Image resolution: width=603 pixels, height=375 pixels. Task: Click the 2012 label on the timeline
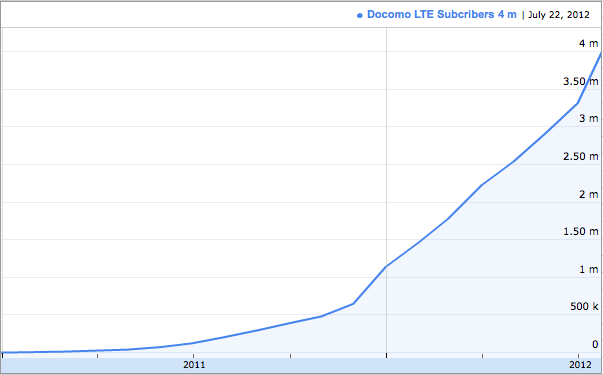pyautogui.click(x=580, y=365)
